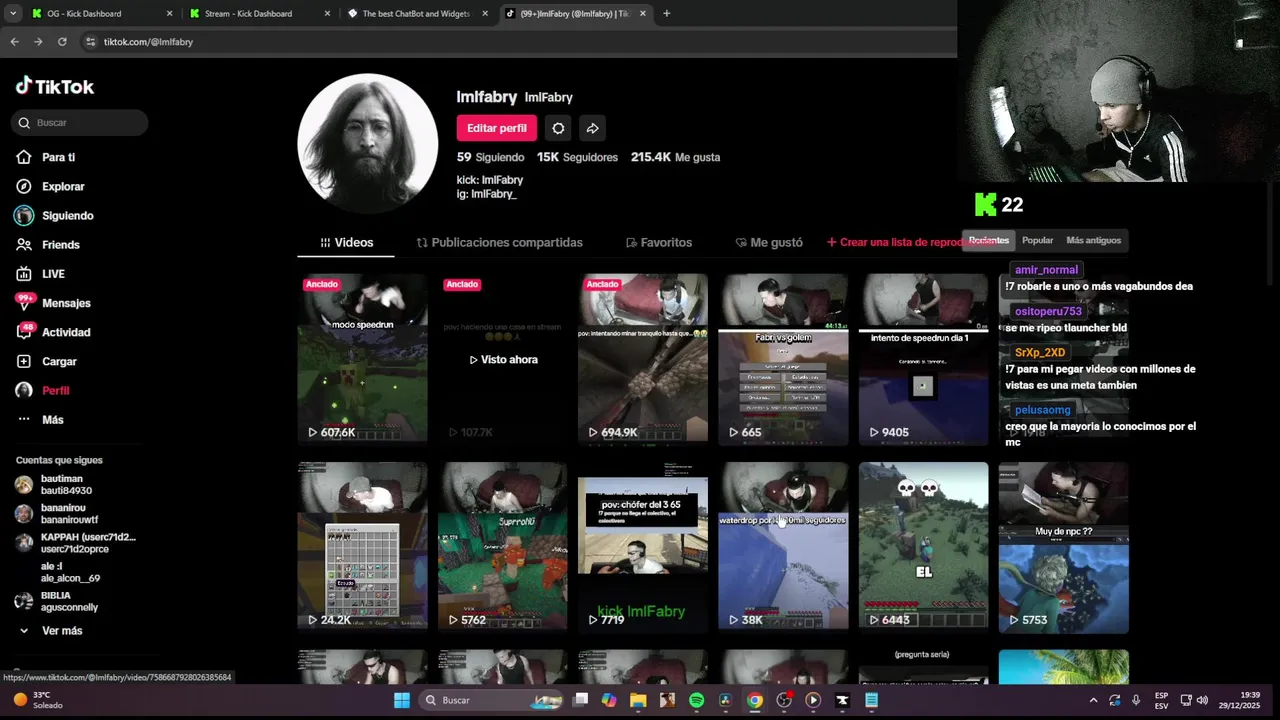Open the waterdrop video with 38K views

click(x=783, y=546)
